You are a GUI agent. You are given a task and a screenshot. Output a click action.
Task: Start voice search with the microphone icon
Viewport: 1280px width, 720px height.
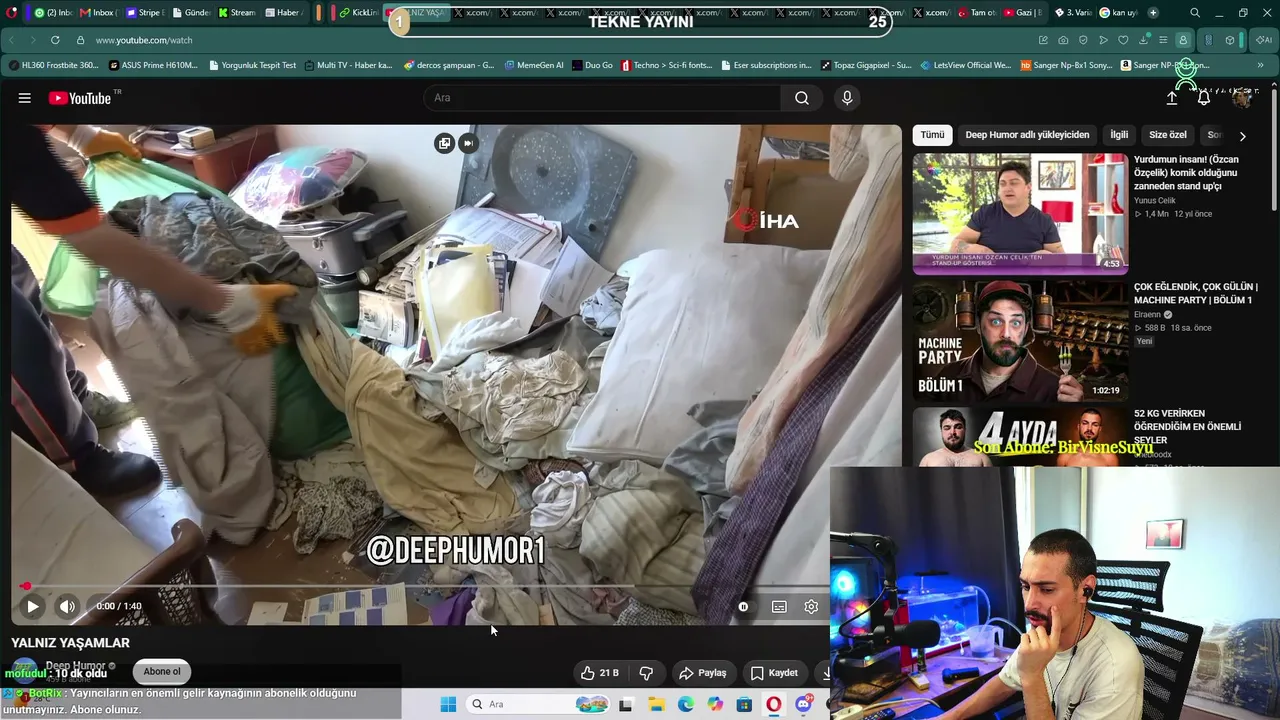[847, 98]
